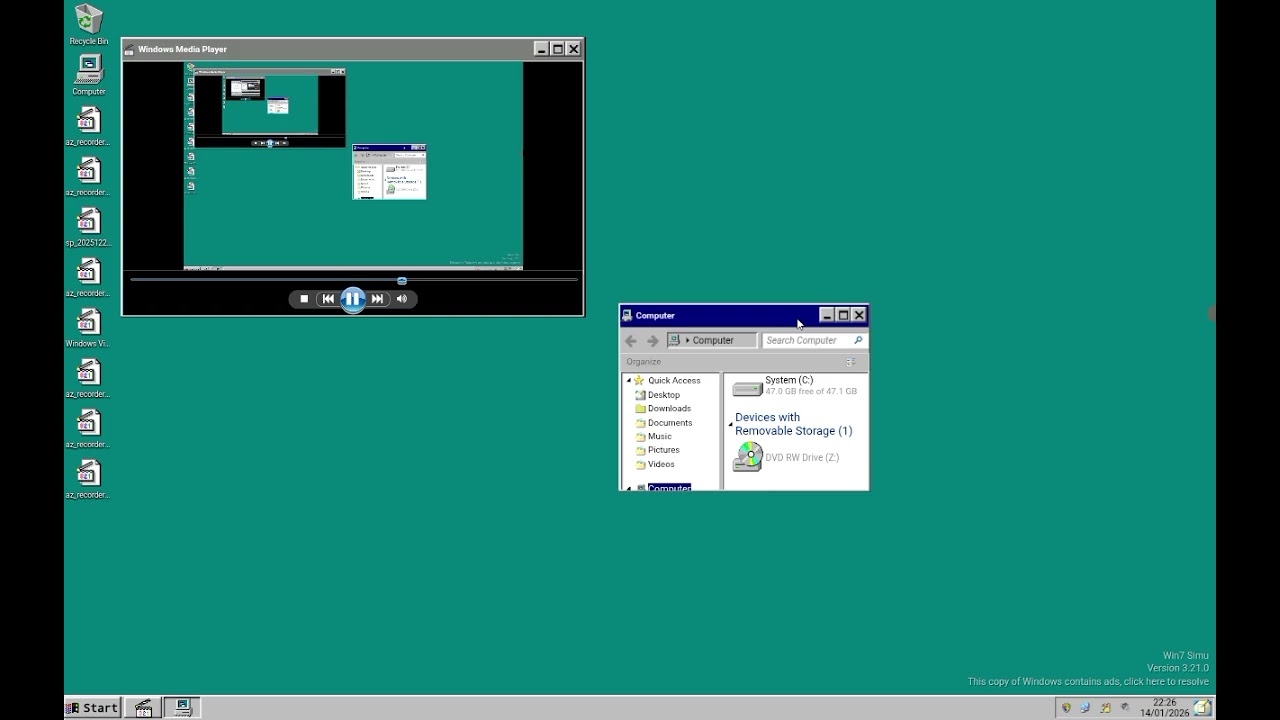Go back in the Computer window

(631, 341)
